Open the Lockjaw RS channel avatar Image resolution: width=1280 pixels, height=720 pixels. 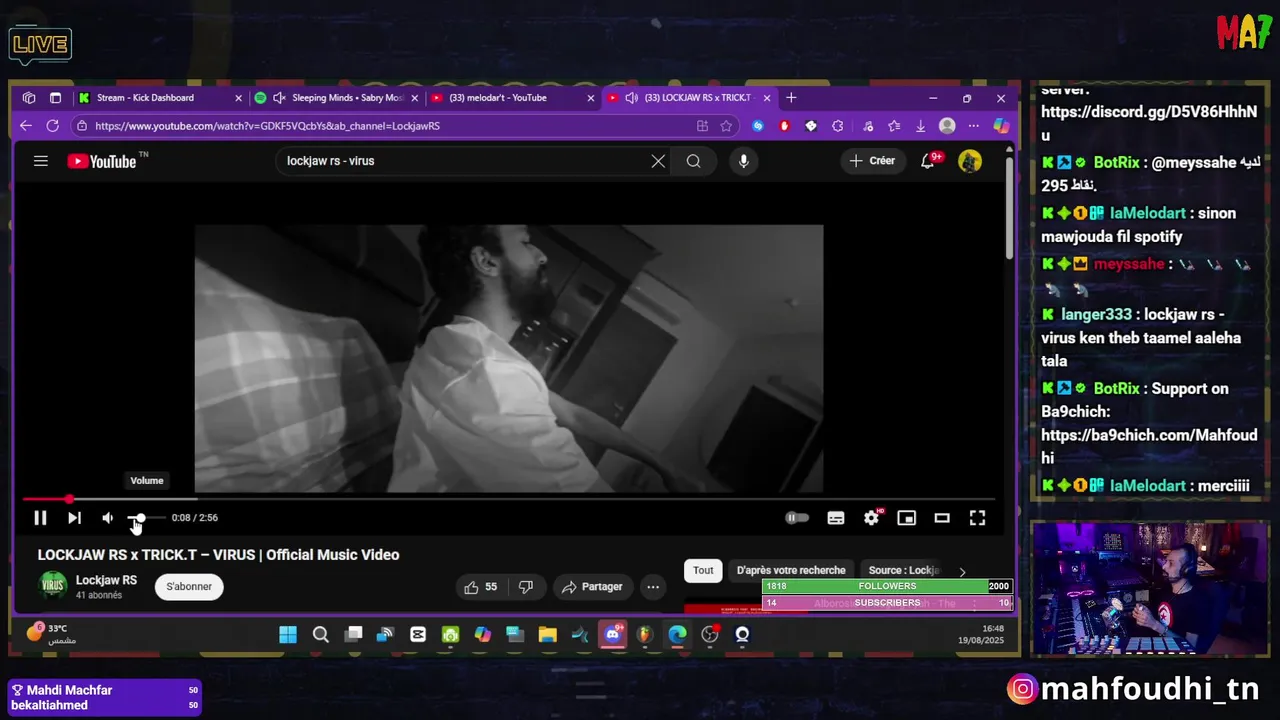53,586
